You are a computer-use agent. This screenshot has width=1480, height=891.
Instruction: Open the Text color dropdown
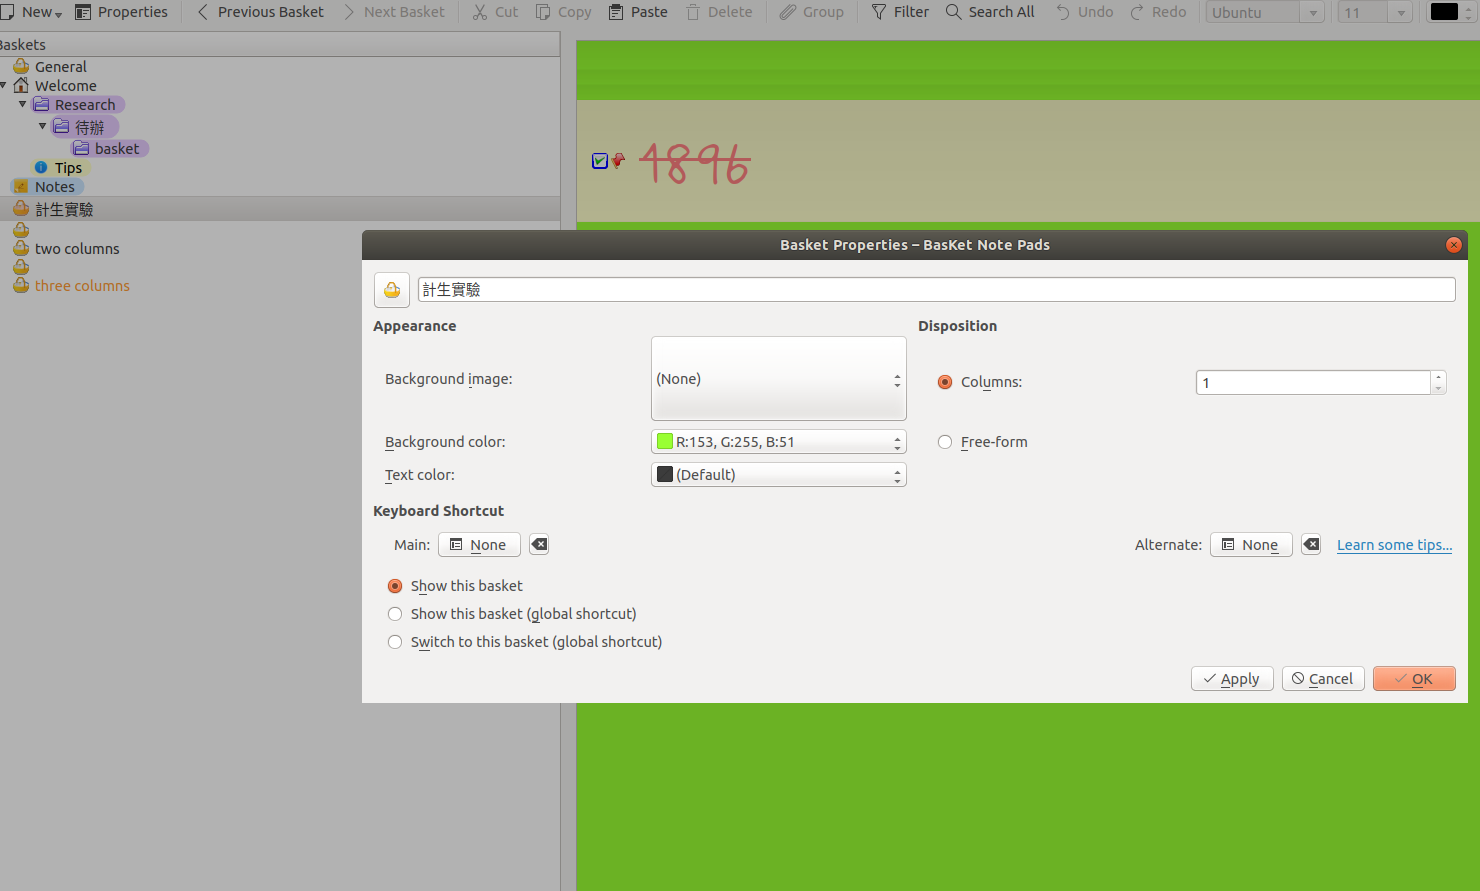(778, 475)
